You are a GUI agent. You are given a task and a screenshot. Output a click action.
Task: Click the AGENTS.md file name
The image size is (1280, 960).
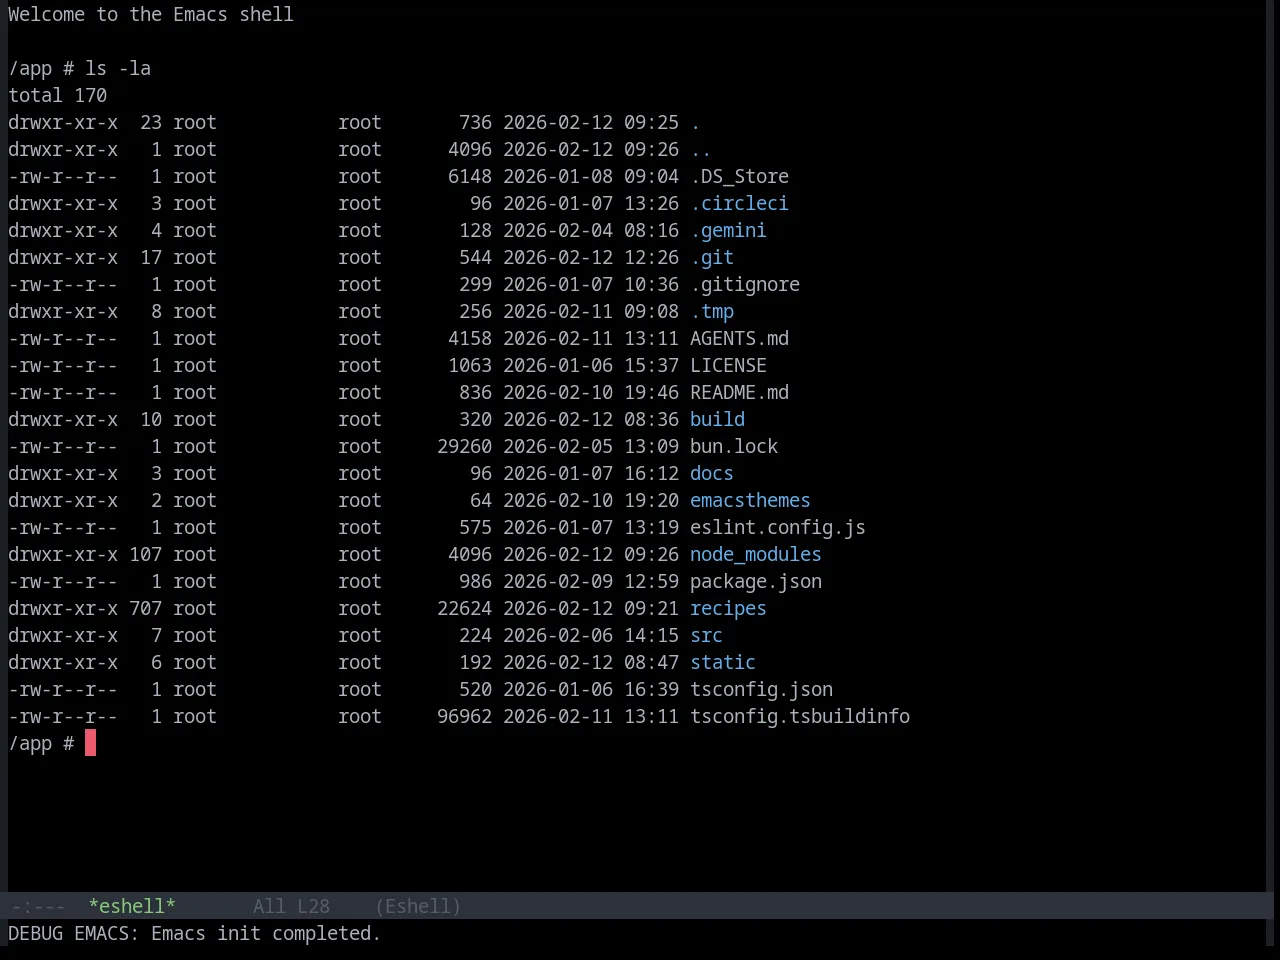tap(739, 338)
